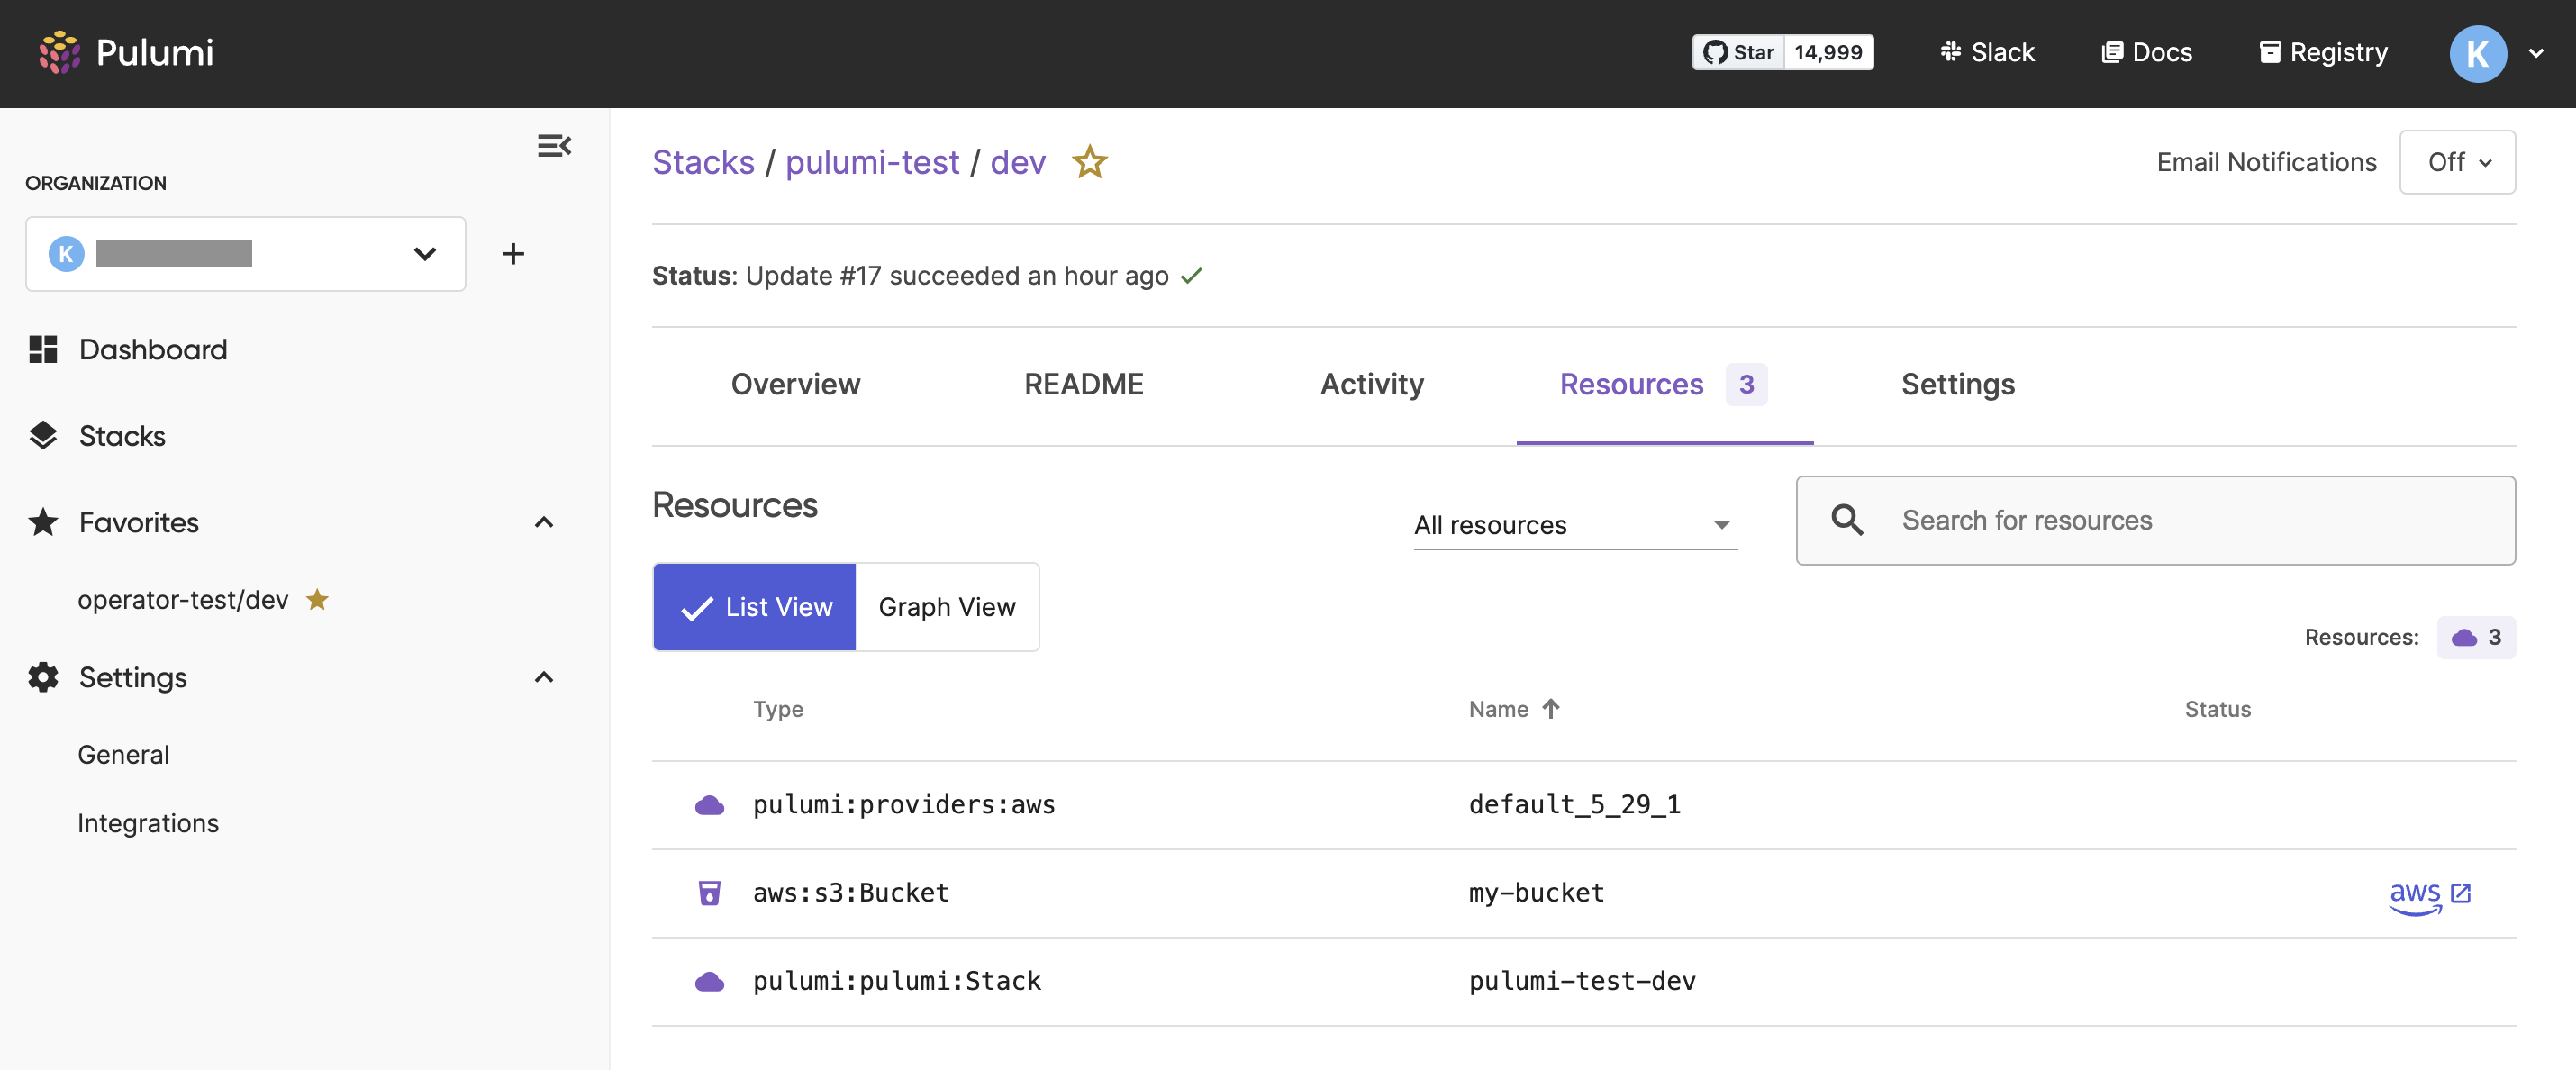Image resolution: width=2576 pixels, height=1070 pixels.
Task: Click the Settings sidebar item
Action: [x=108, y=677]
